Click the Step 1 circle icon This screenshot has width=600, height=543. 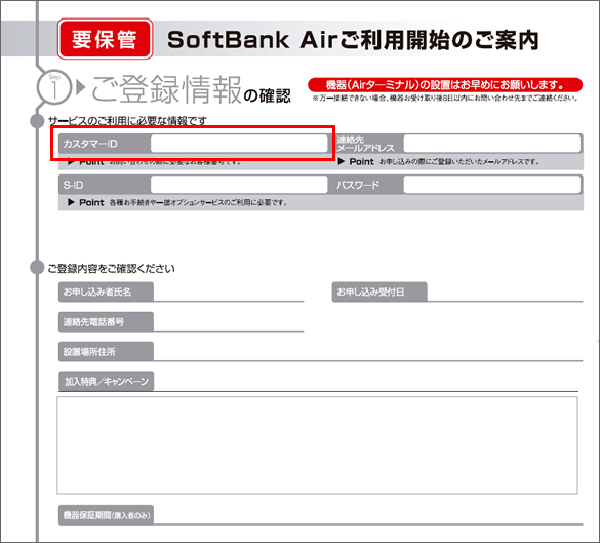pos(54,89)
